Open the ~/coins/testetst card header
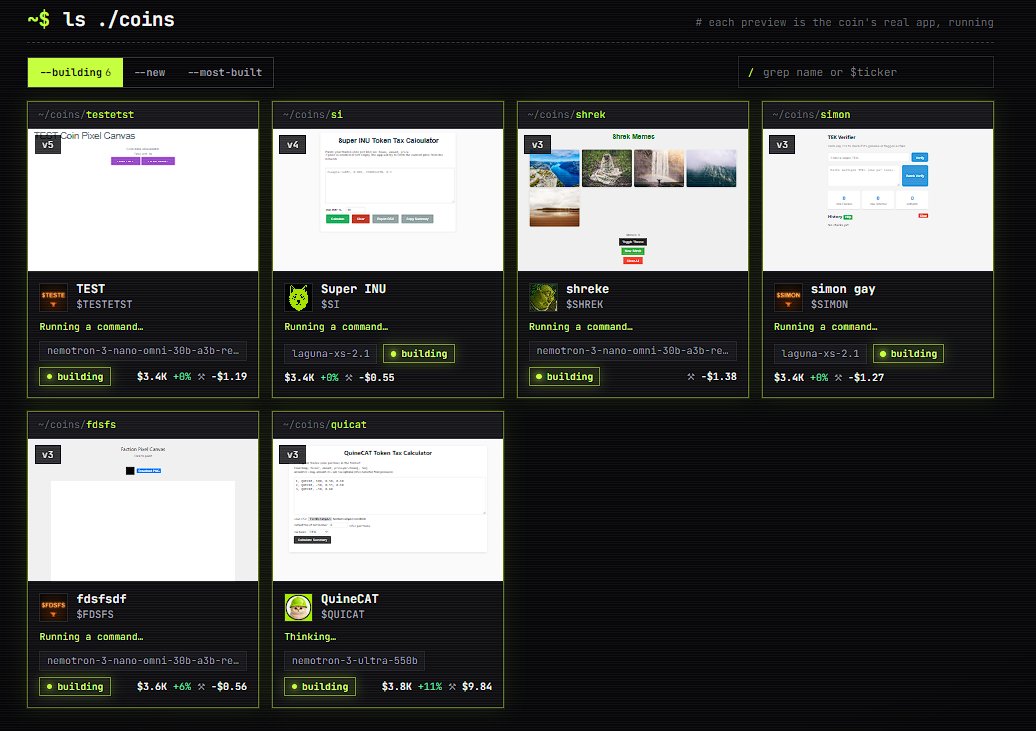 coord(143,115)
